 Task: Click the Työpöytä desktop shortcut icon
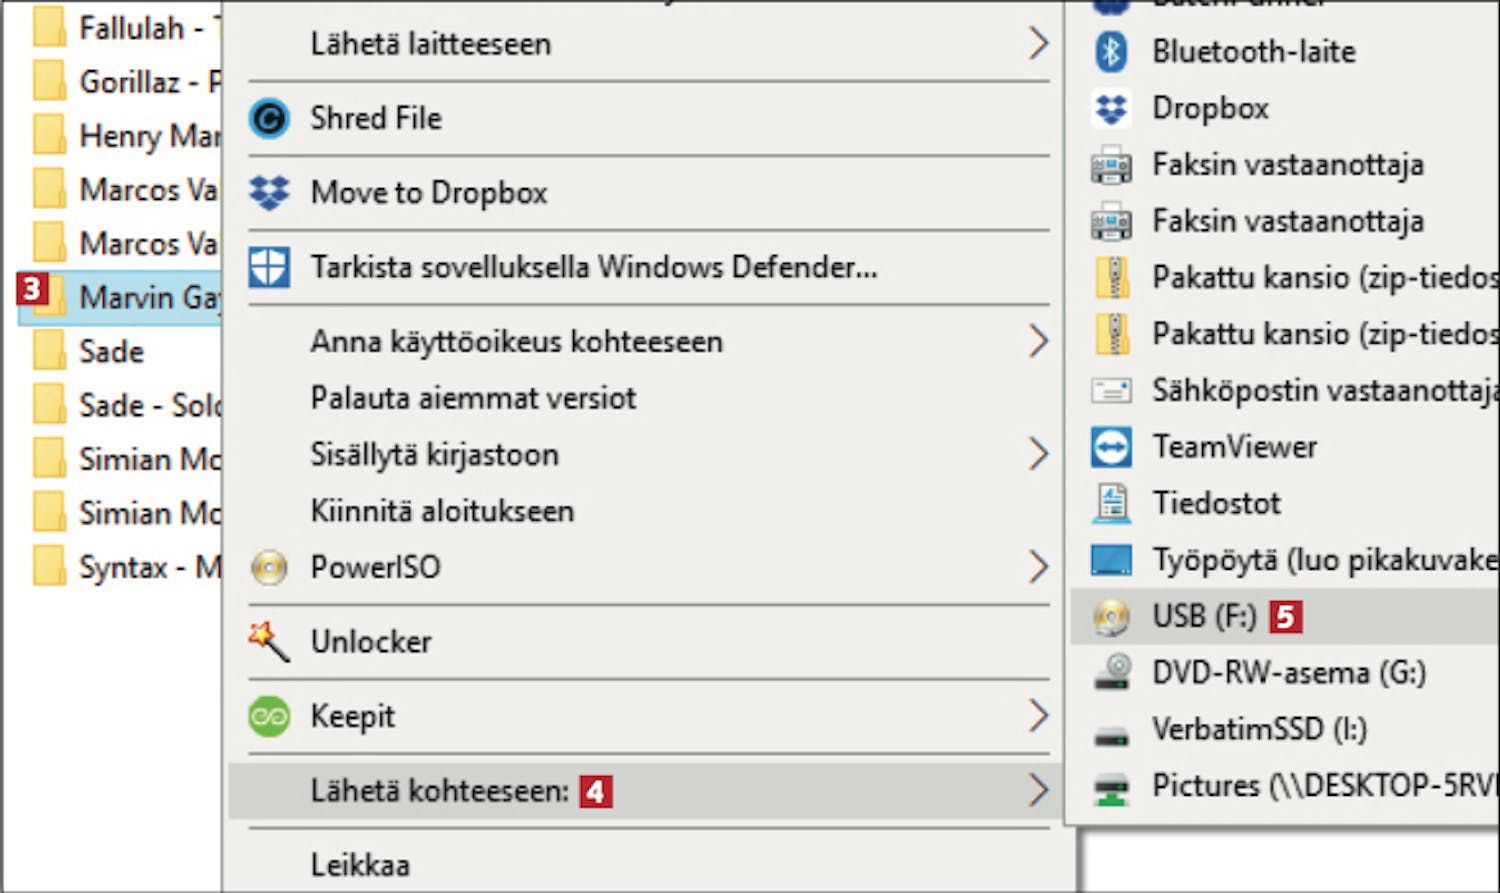pyautogui.click(x=1111, y=560)
